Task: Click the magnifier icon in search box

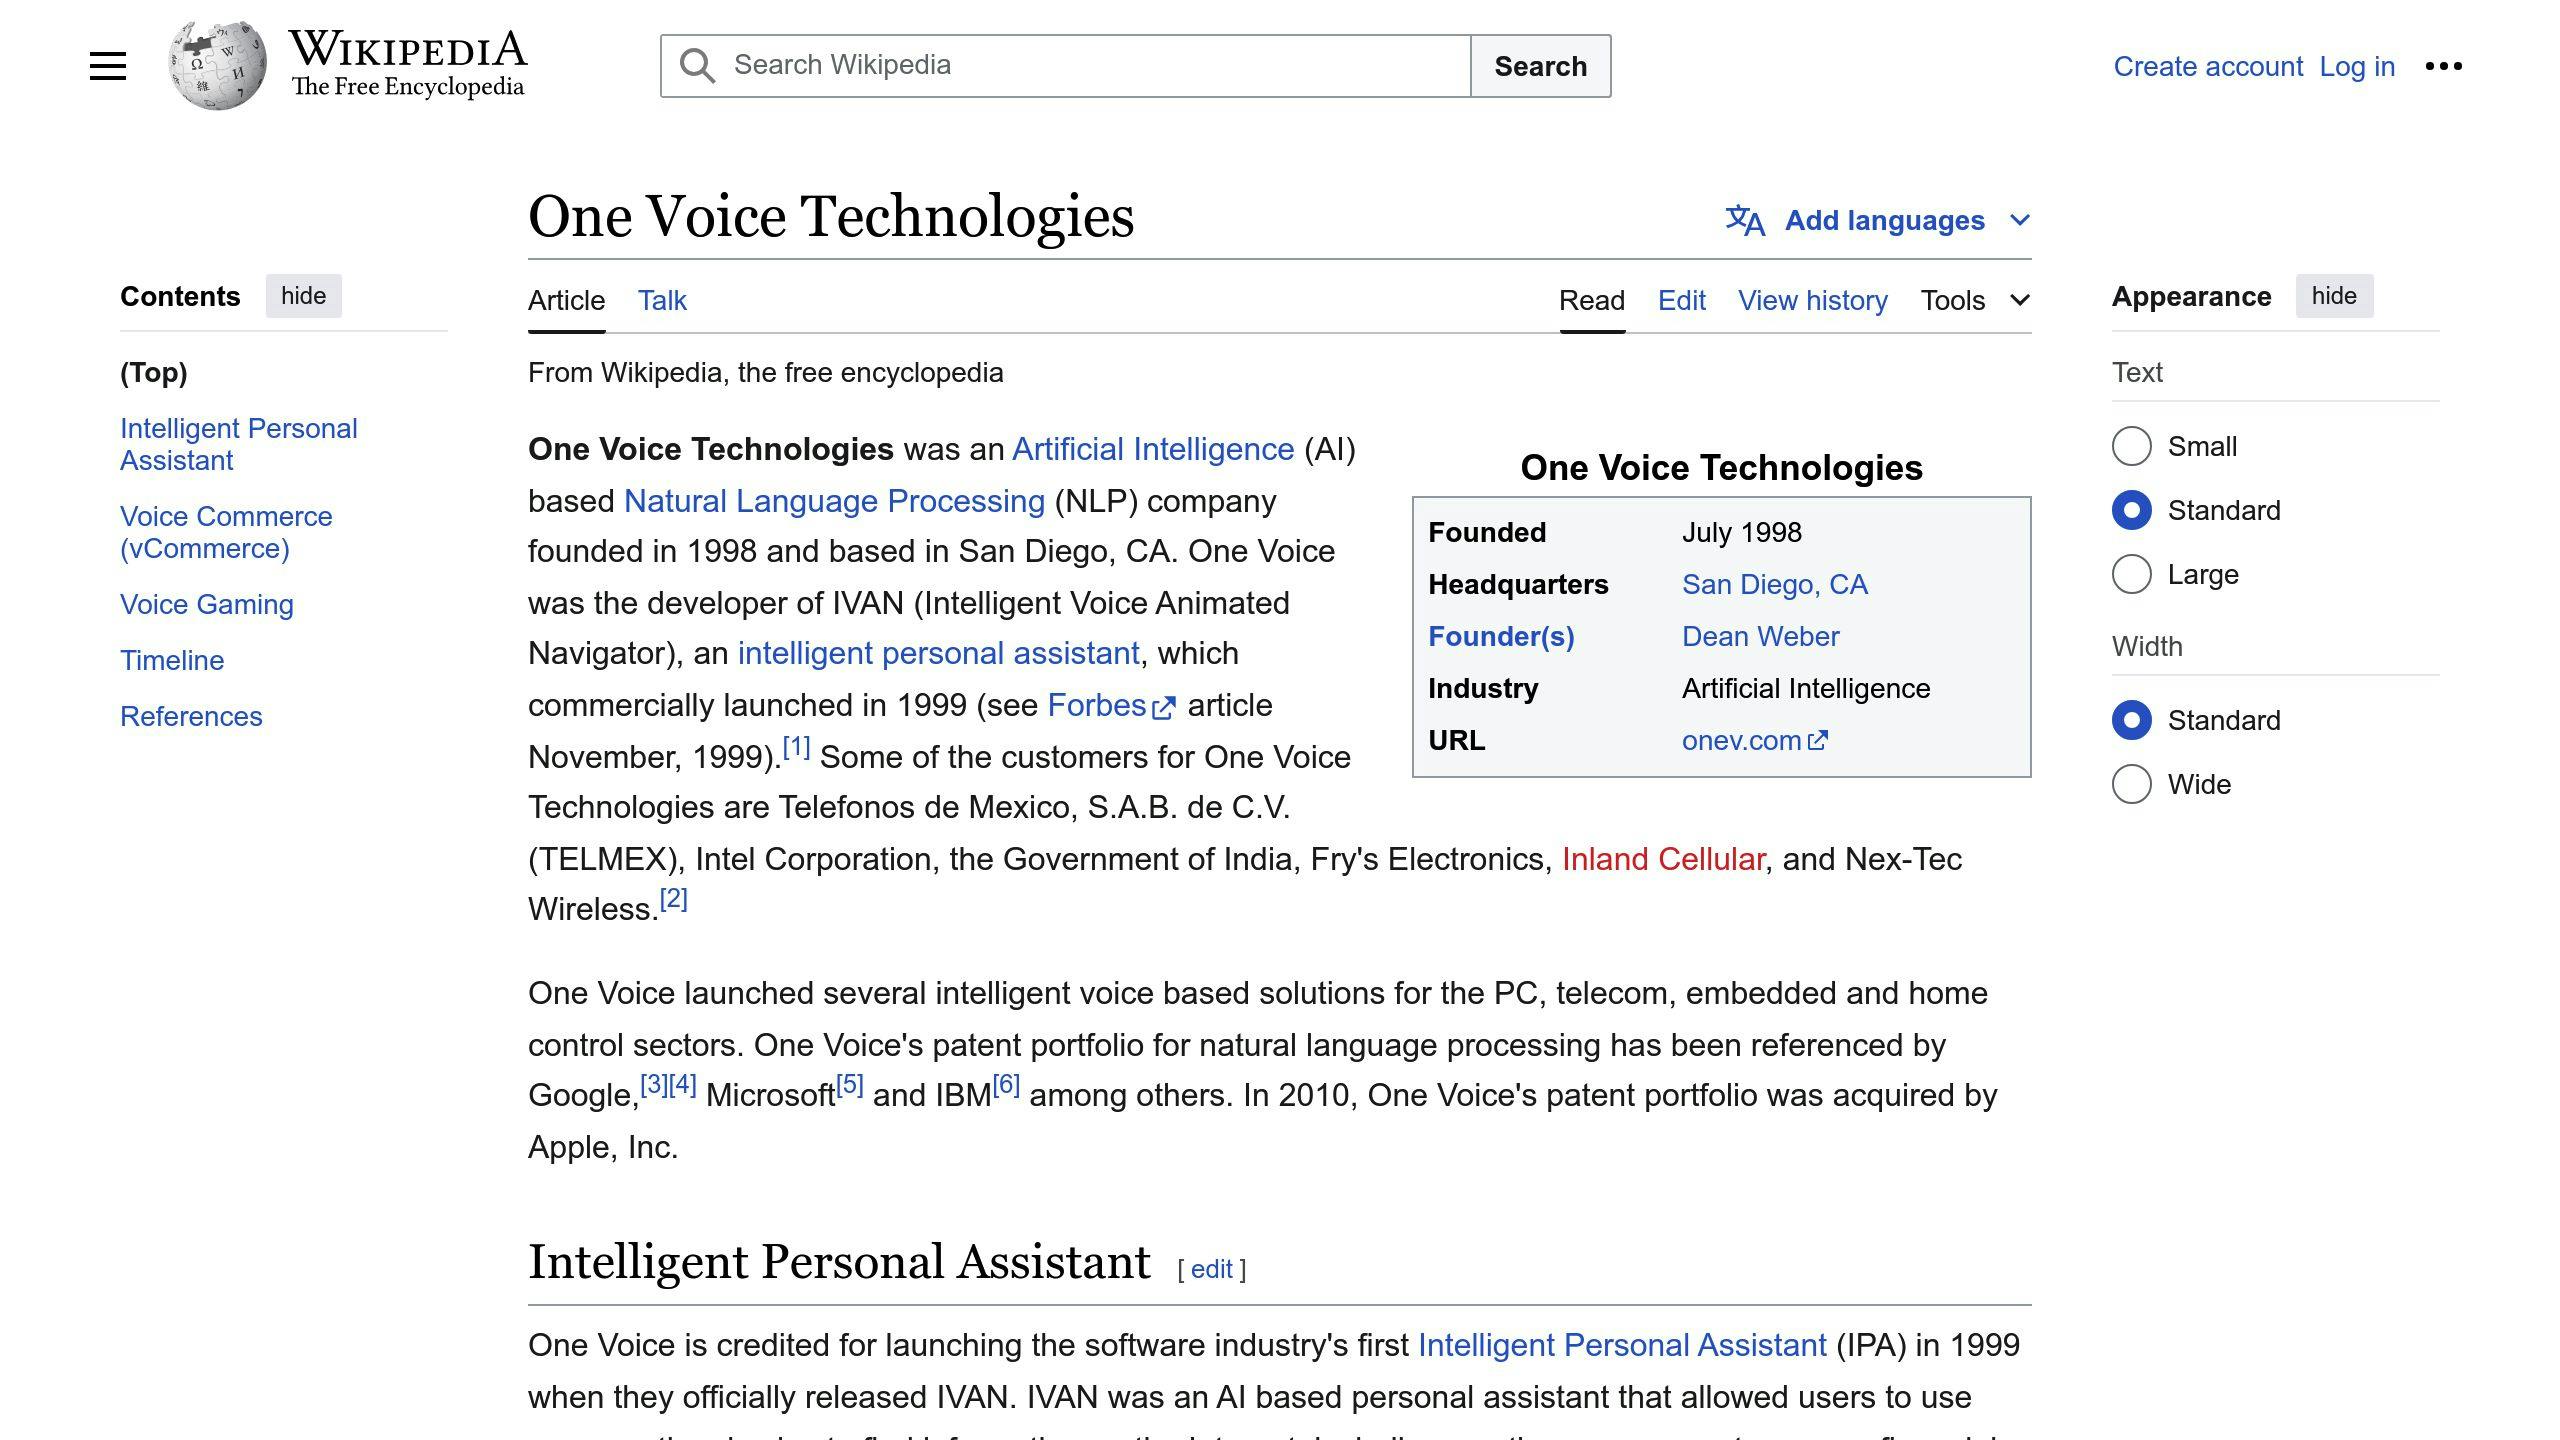Action: 697,66
